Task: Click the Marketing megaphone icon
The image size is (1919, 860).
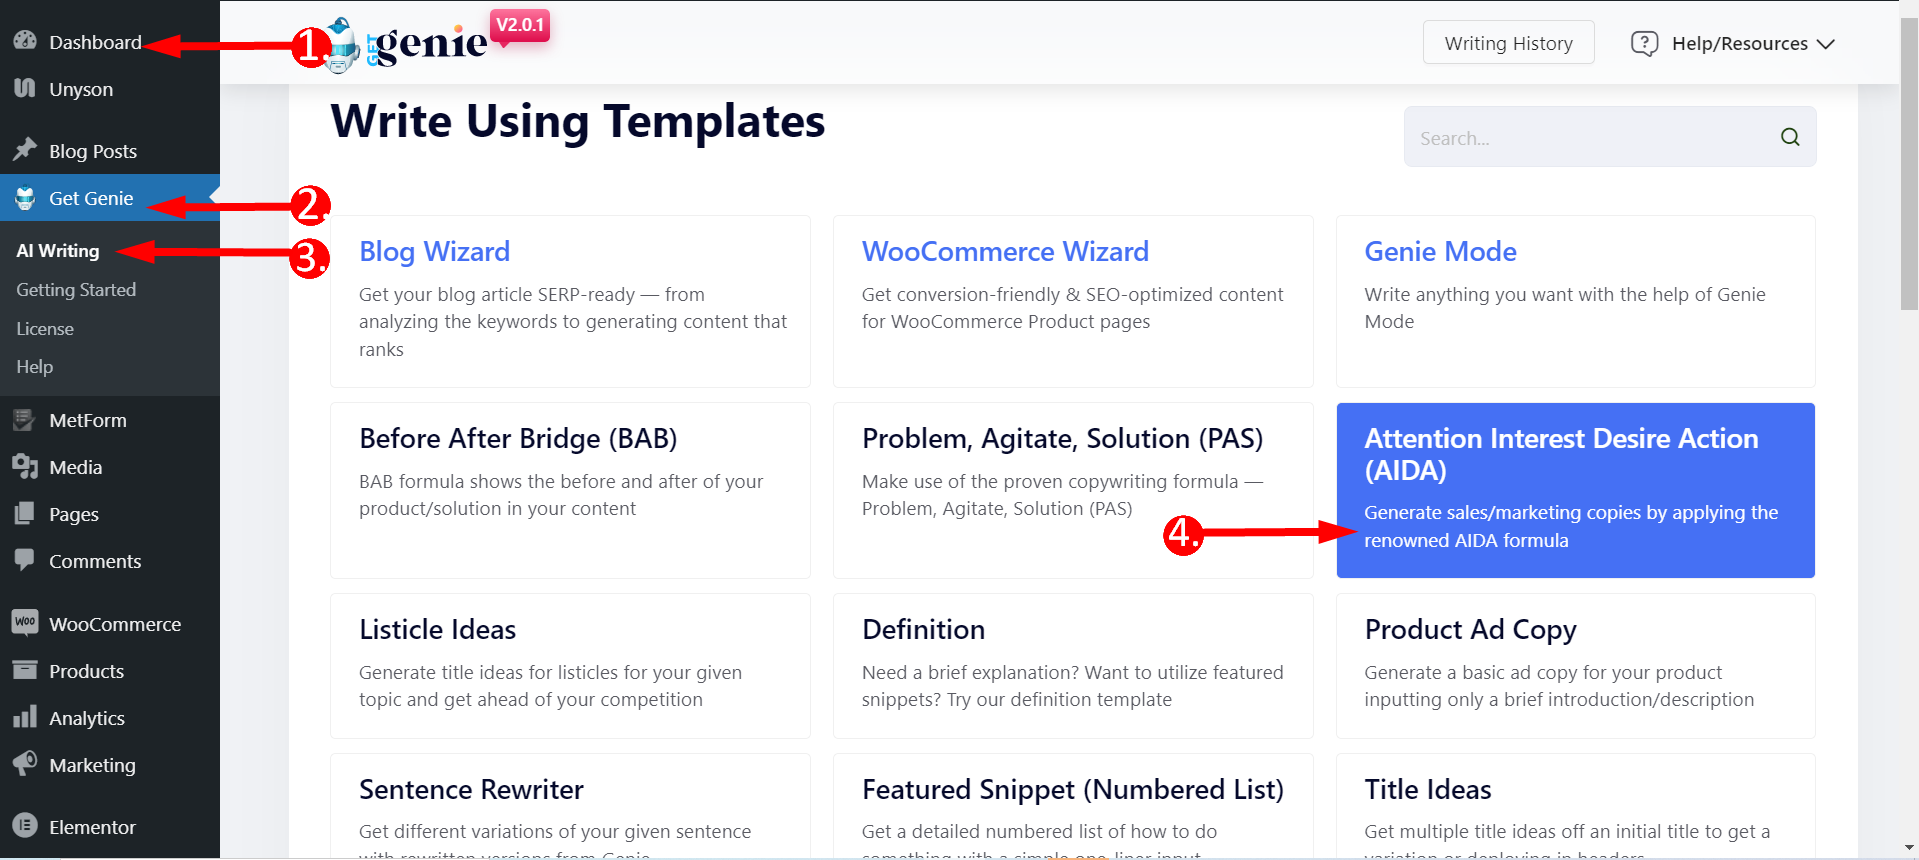Action: (x=25, y=764)
